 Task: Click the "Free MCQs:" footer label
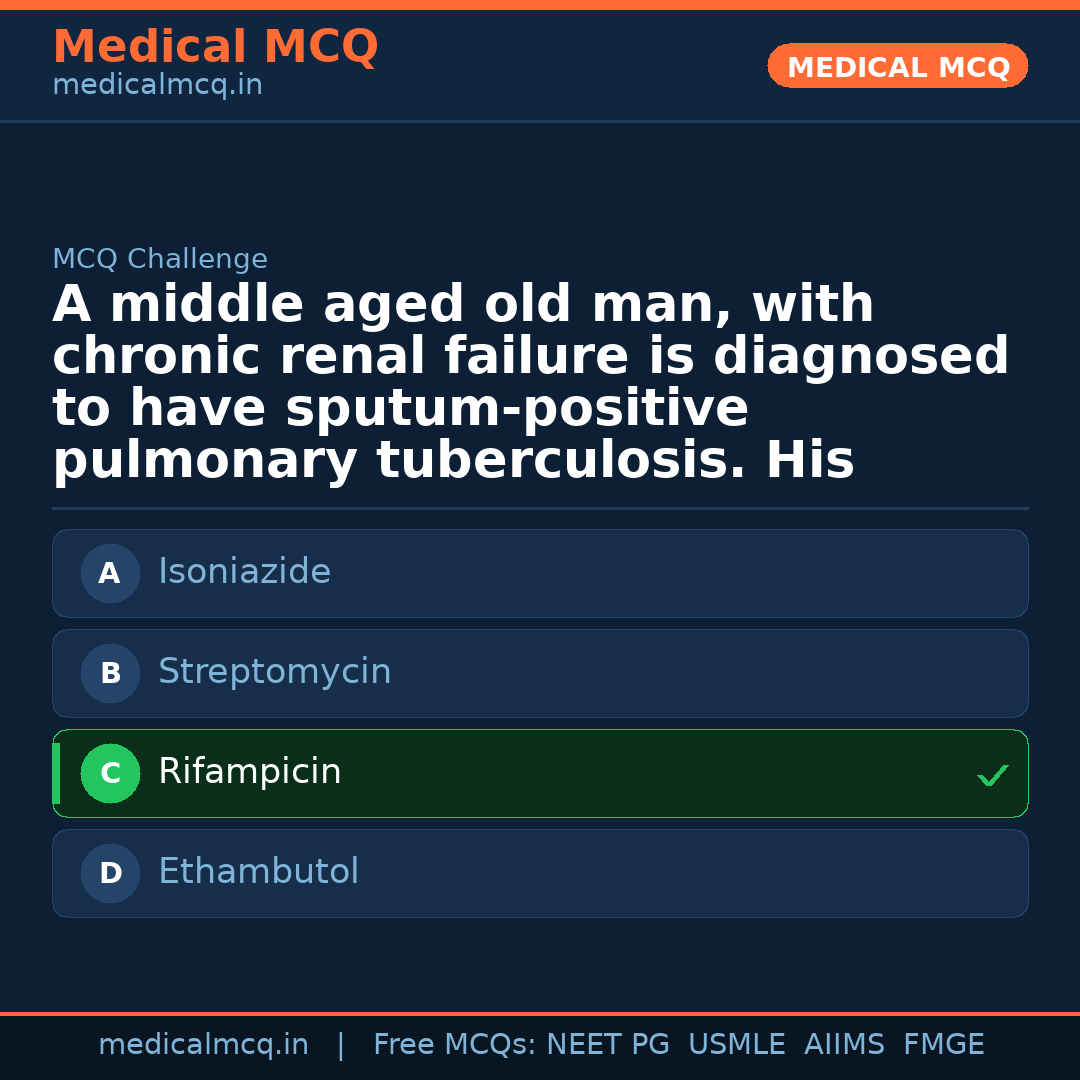tap(455, 1045)
